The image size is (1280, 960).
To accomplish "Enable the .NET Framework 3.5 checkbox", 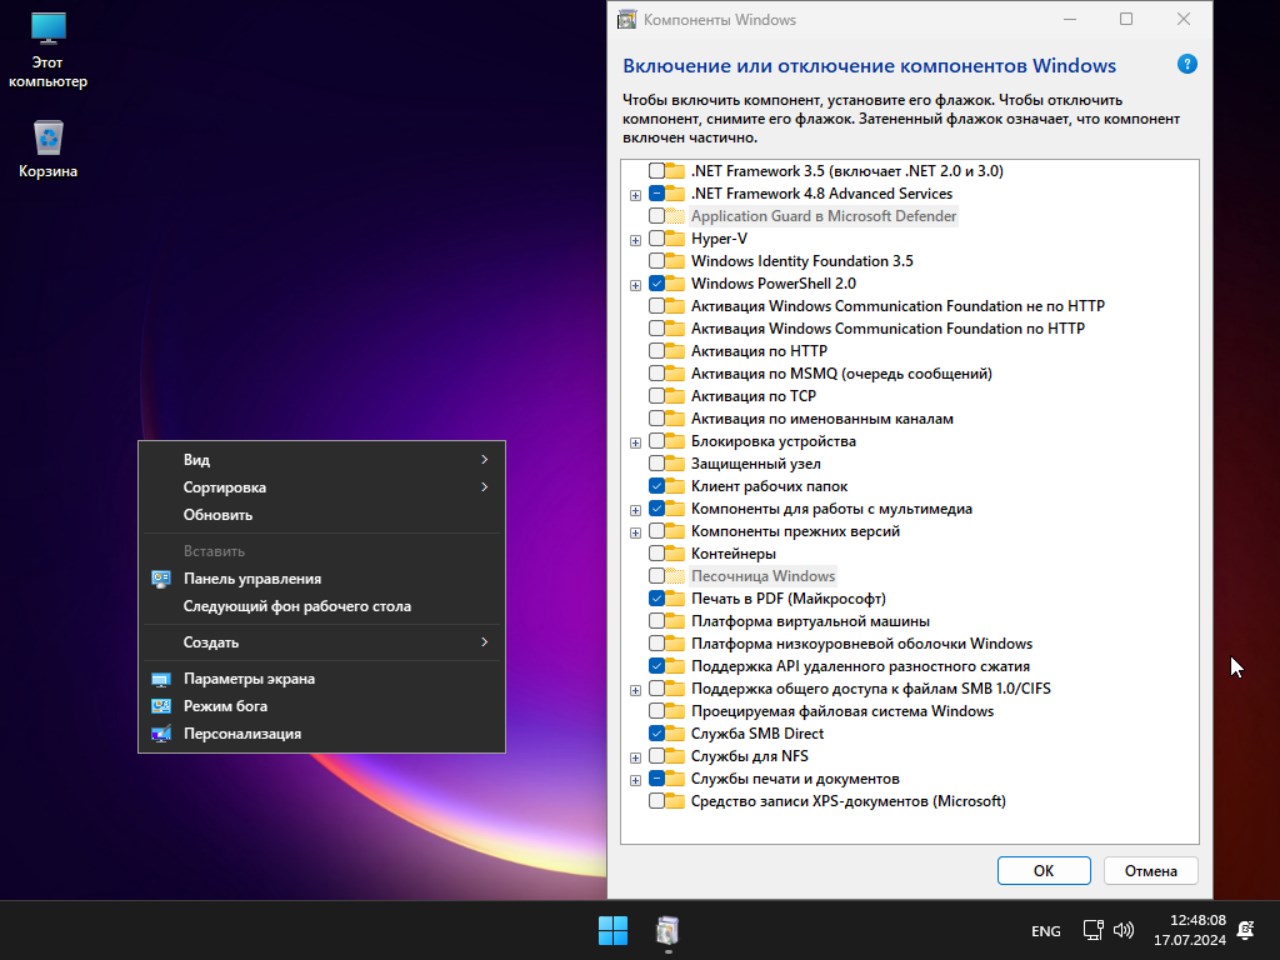I will click(656, 171).
